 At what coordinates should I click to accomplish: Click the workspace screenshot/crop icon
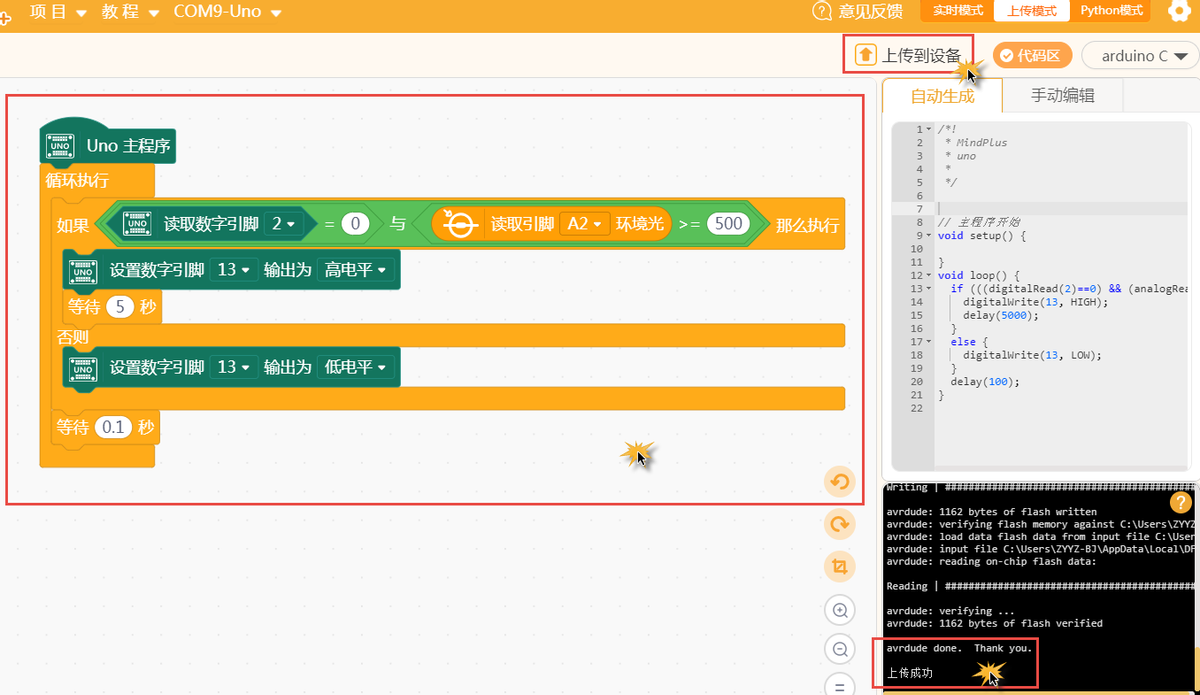839,567
